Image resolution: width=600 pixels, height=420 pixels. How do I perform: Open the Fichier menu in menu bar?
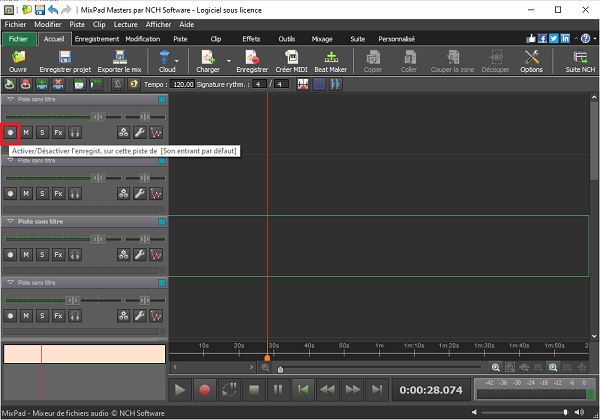[x=15, y=24]
